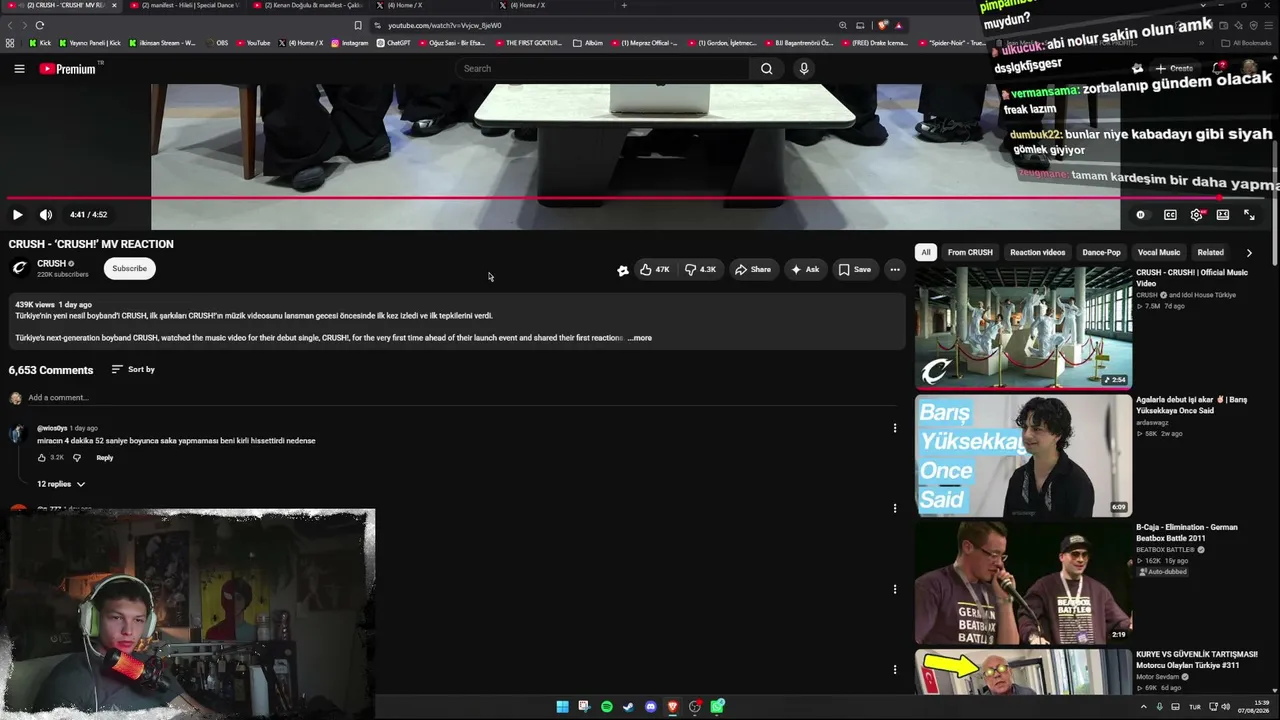Dislike the video with thumbs down 4.3K

pyautogui.click(x=701, y=269)
